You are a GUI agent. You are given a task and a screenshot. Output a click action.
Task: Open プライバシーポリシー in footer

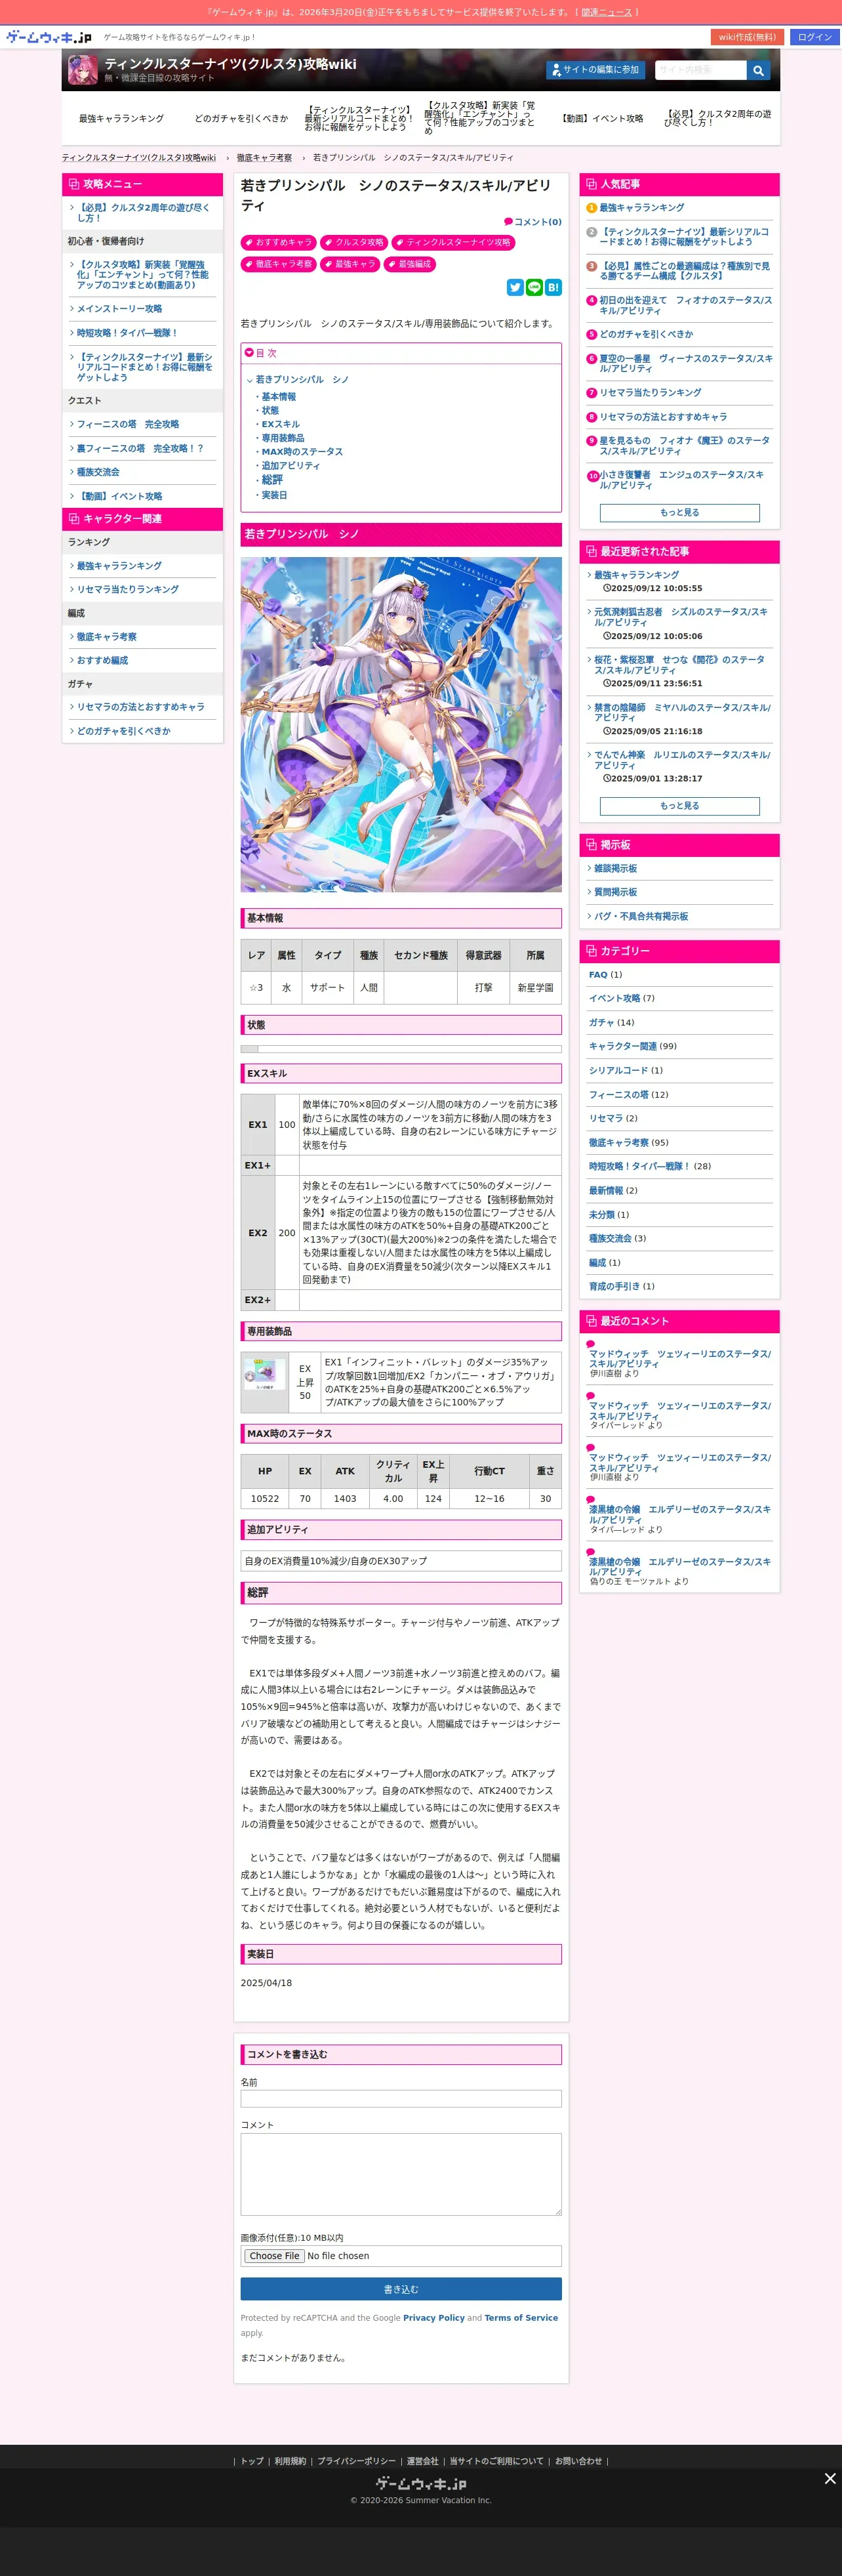click(x=356, y=2461)
